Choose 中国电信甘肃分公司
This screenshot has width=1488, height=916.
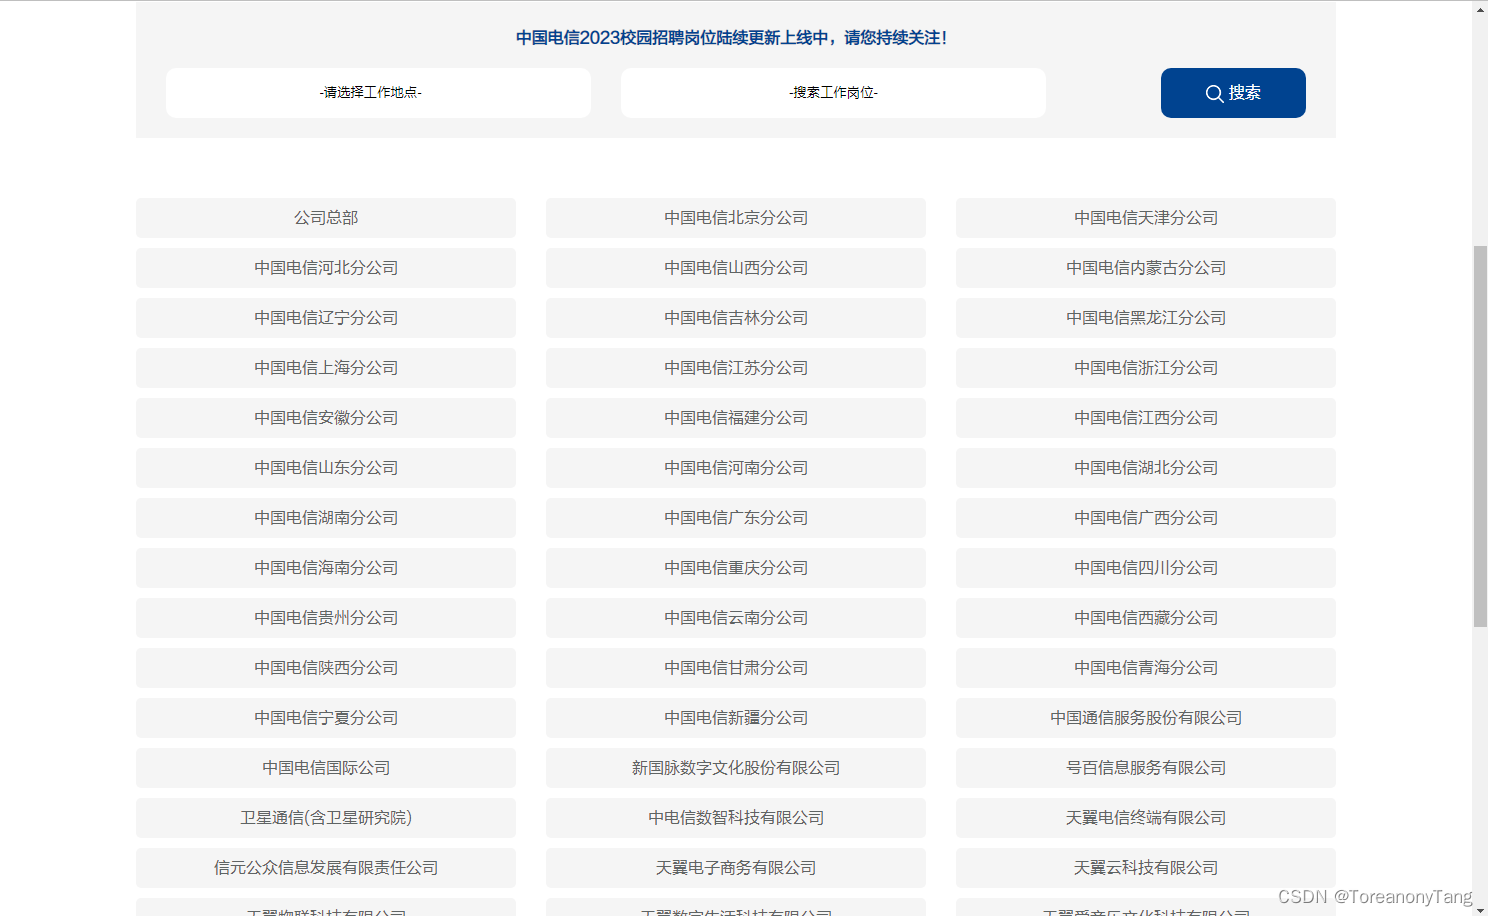tap(736, 668)
